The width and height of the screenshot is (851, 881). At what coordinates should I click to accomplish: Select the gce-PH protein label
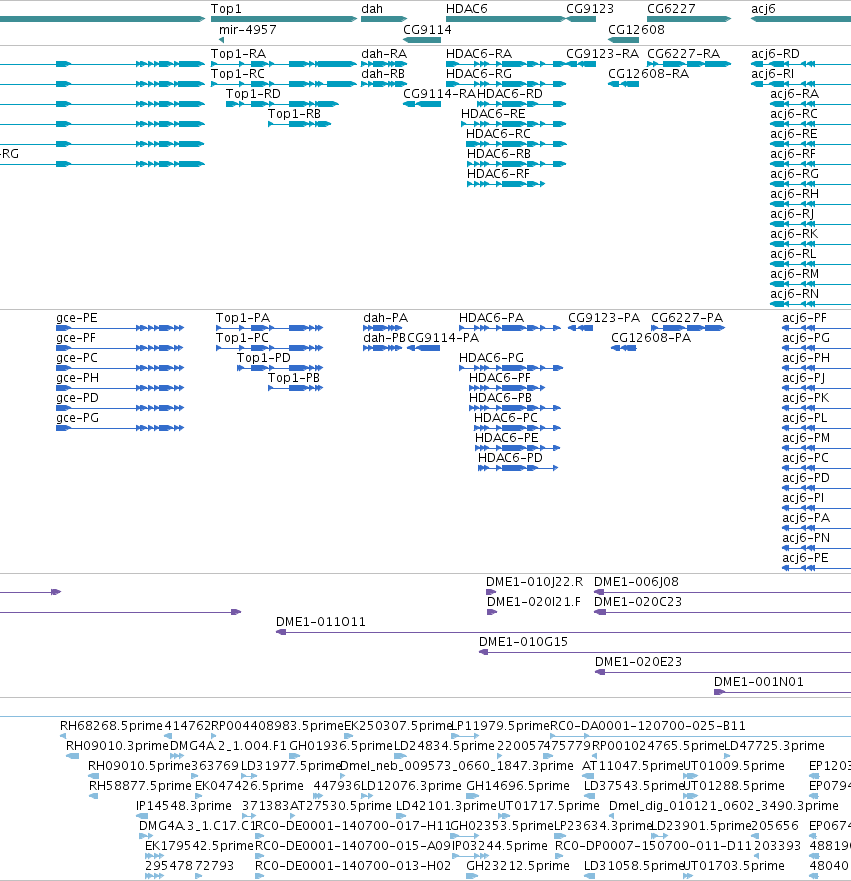coord(78,378)
